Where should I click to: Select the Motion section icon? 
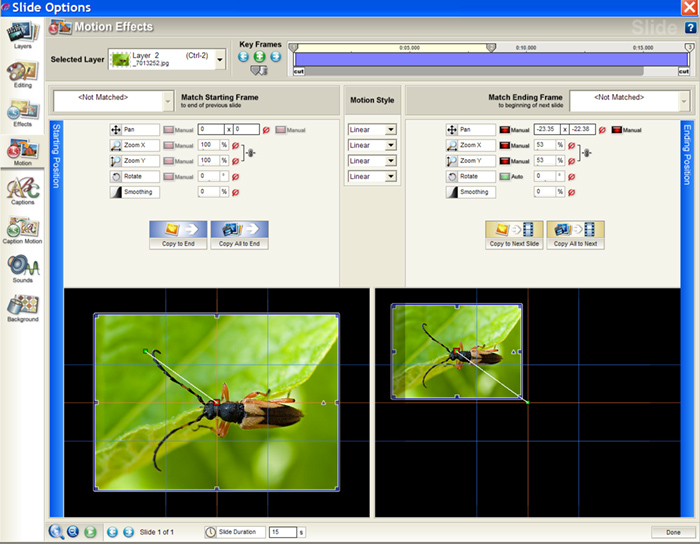[22, 152]
